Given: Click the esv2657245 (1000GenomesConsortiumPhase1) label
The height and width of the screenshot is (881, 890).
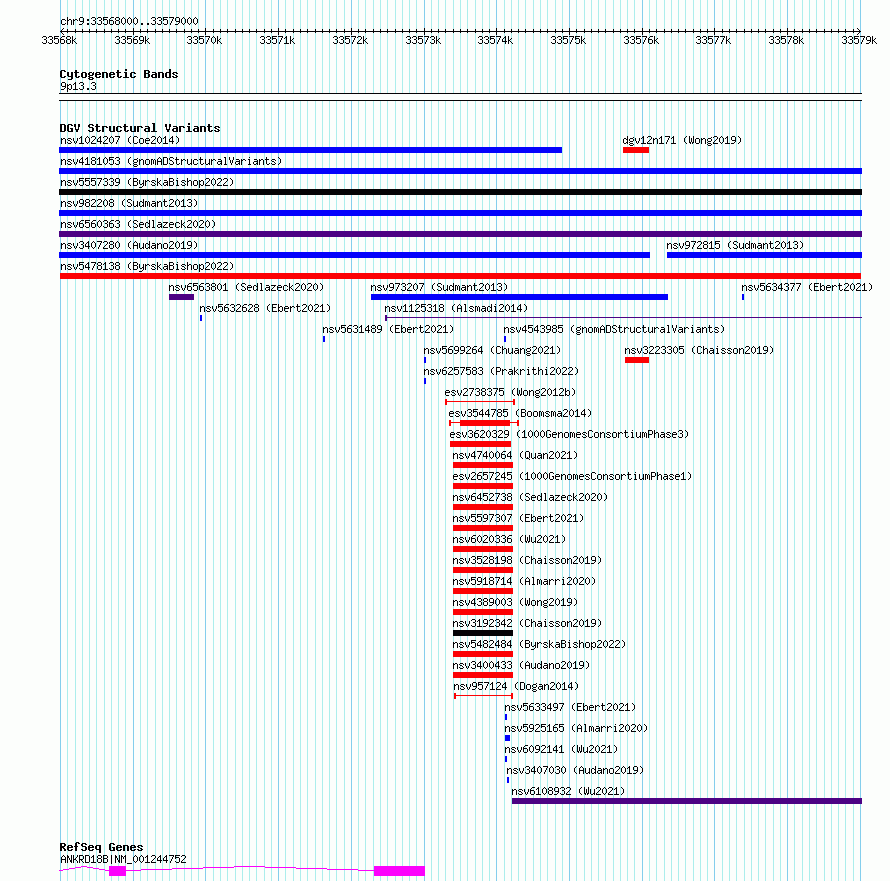Looking at the screenshot, I should [572, 476].
